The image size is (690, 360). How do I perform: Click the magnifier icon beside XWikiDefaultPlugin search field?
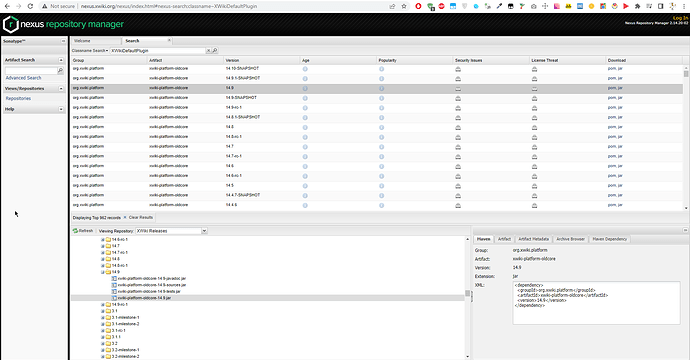click(x=215, y=51)
